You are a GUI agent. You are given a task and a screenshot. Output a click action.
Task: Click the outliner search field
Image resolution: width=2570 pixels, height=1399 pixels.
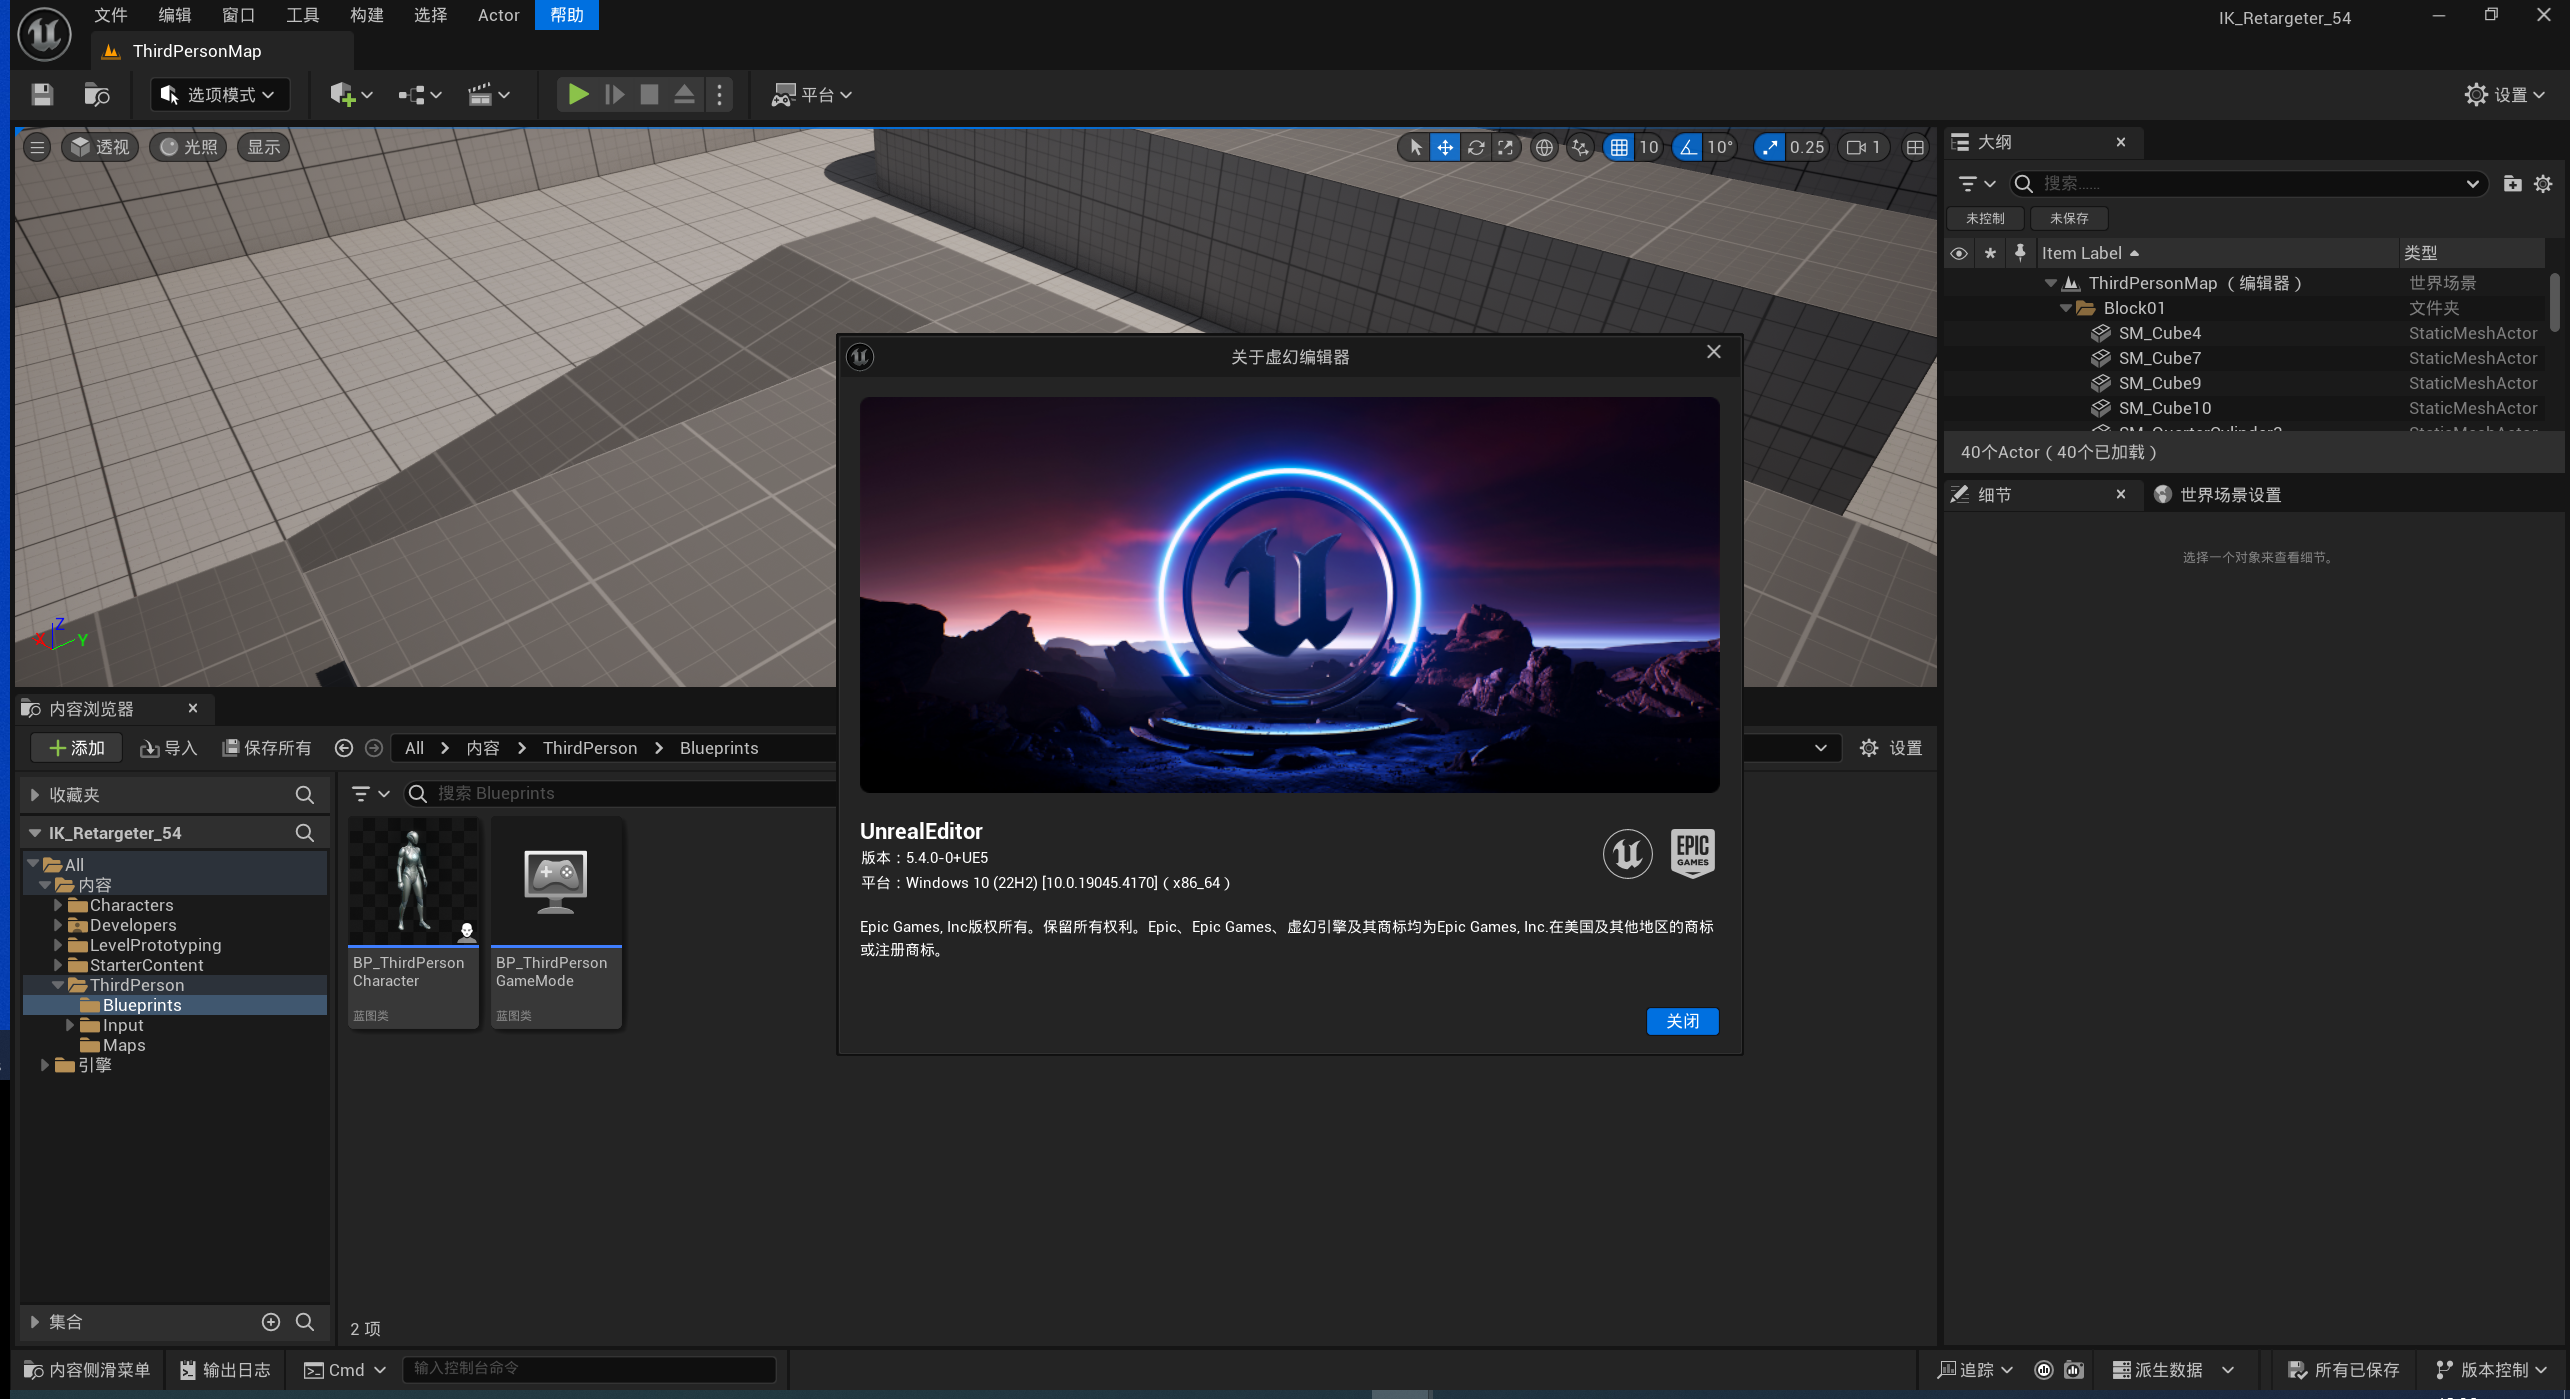[2248, 184]
